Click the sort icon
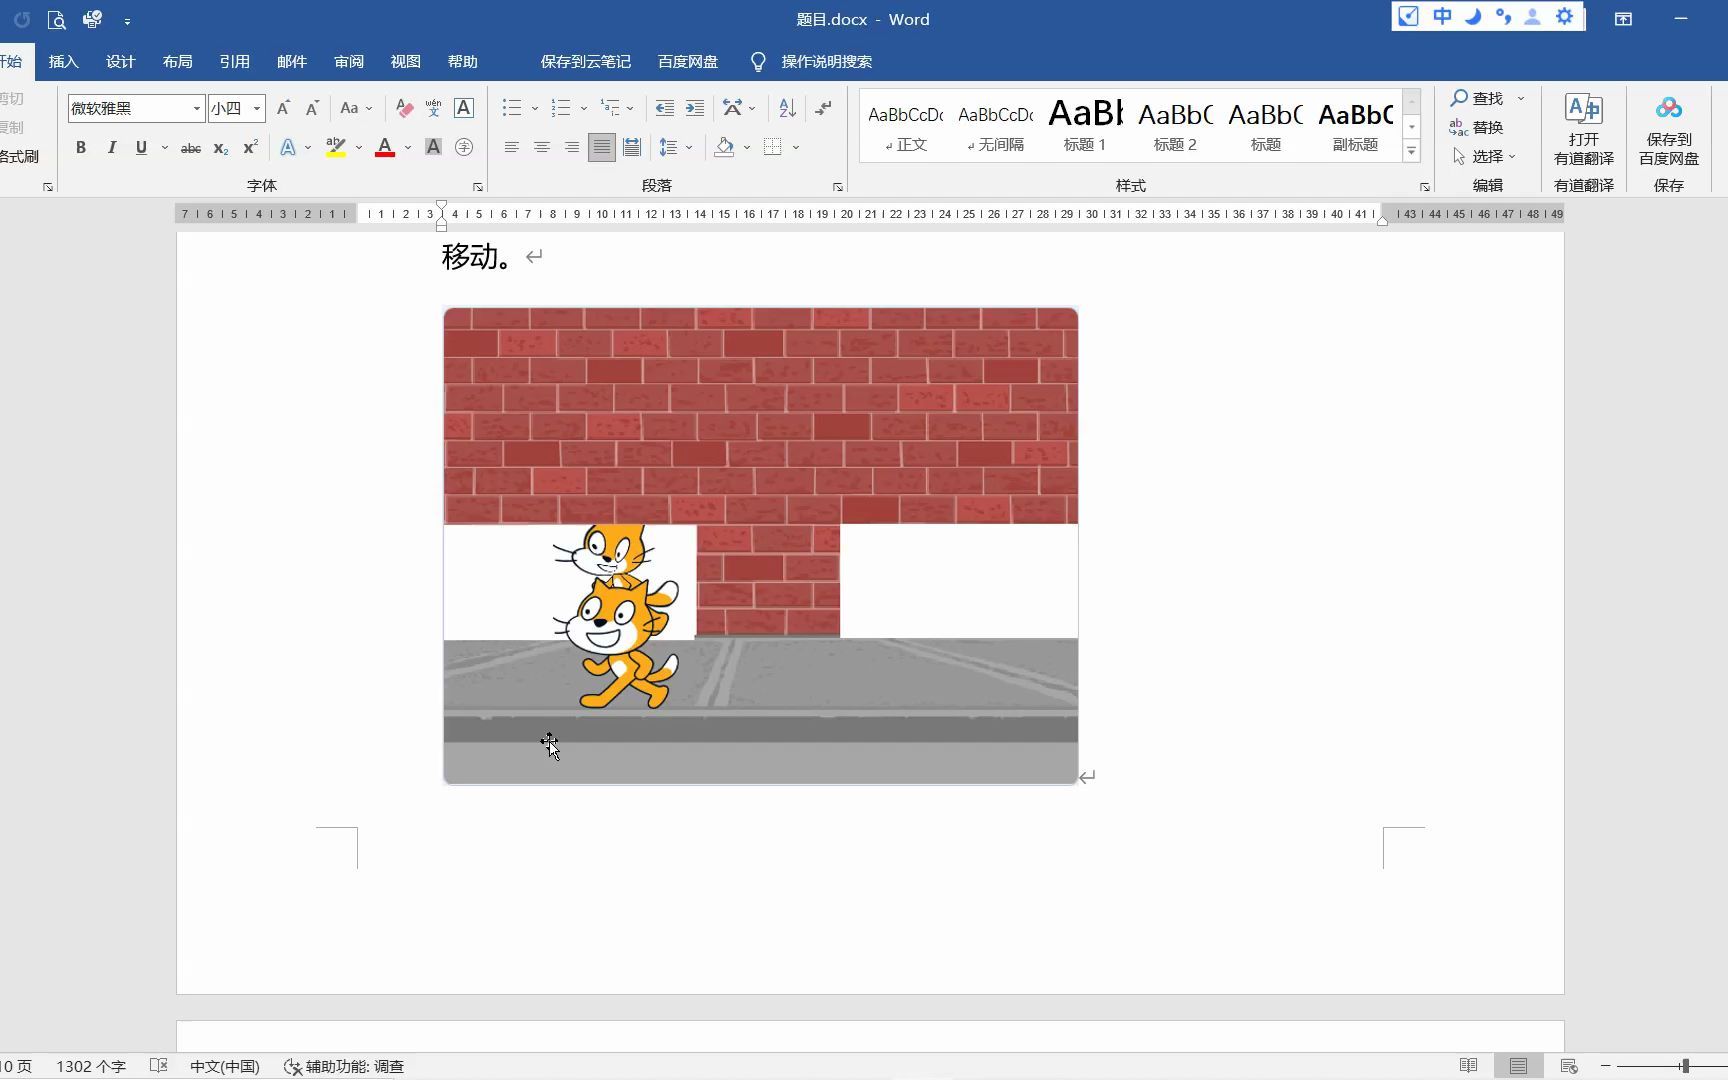The width and height of the screenshot is (1728, 1080). tap(787, 108)
